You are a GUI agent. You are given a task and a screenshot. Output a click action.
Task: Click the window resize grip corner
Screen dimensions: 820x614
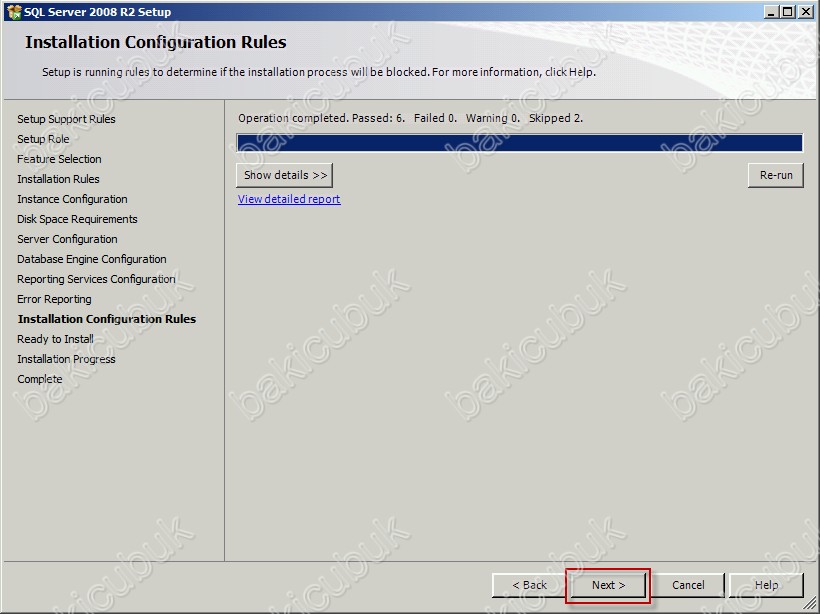[x=810, y=604]
